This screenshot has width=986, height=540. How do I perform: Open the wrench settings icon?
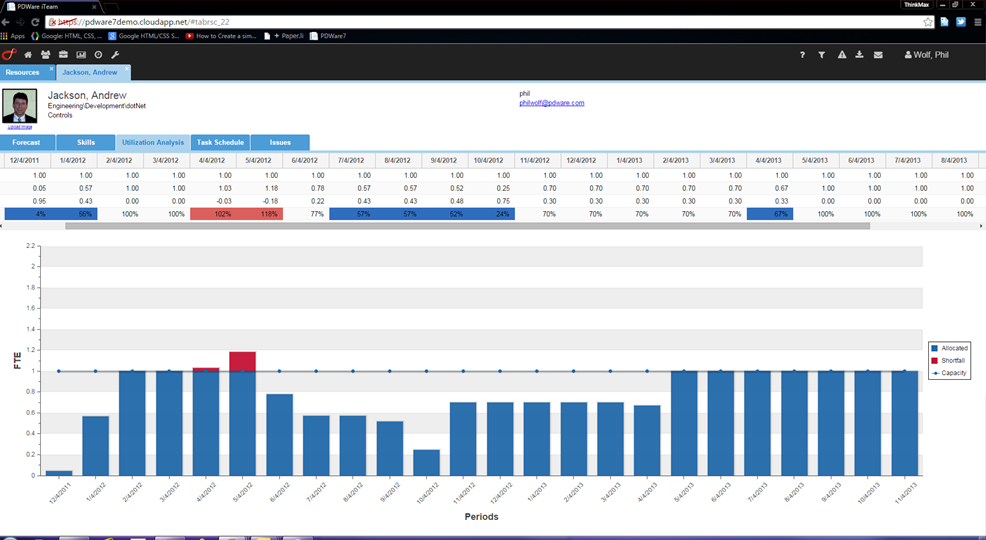[x=115, y=55]
